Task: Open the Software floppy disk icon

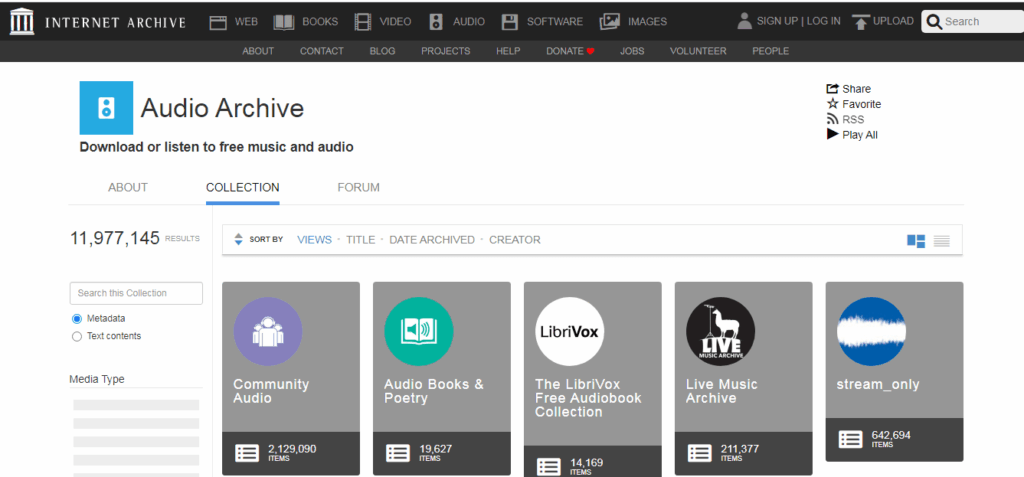Action: pyautogui.click(x=510, y=22)
